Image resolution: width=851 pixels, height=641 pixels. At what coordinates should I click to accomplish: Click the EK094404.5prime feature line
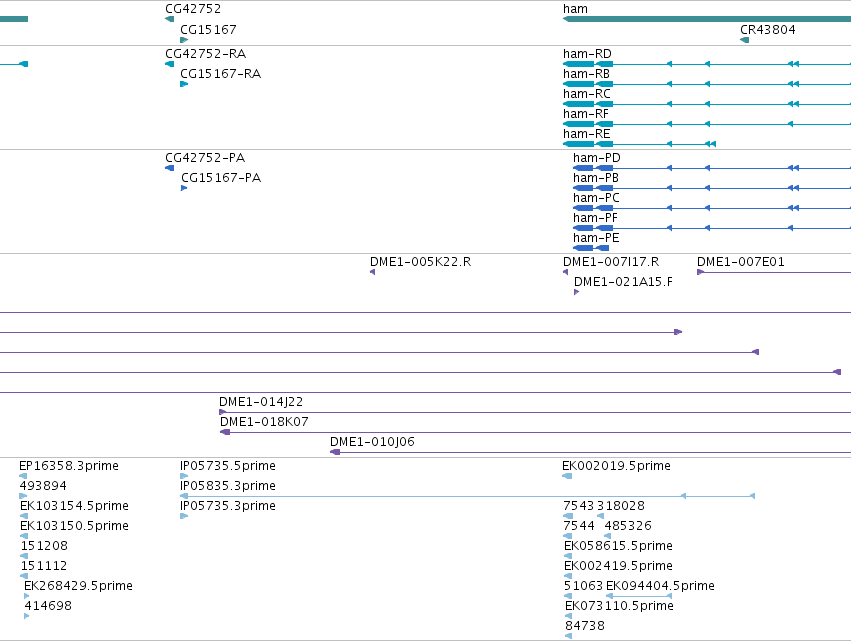pos(639,596)
